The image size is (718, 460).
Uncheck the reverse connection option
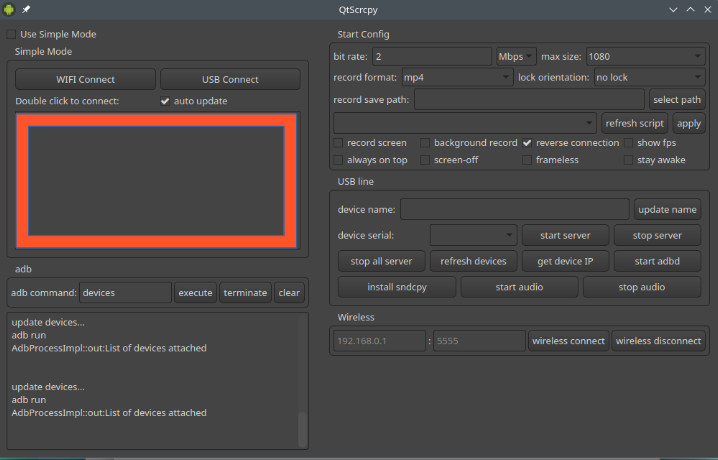coord(527,143)
